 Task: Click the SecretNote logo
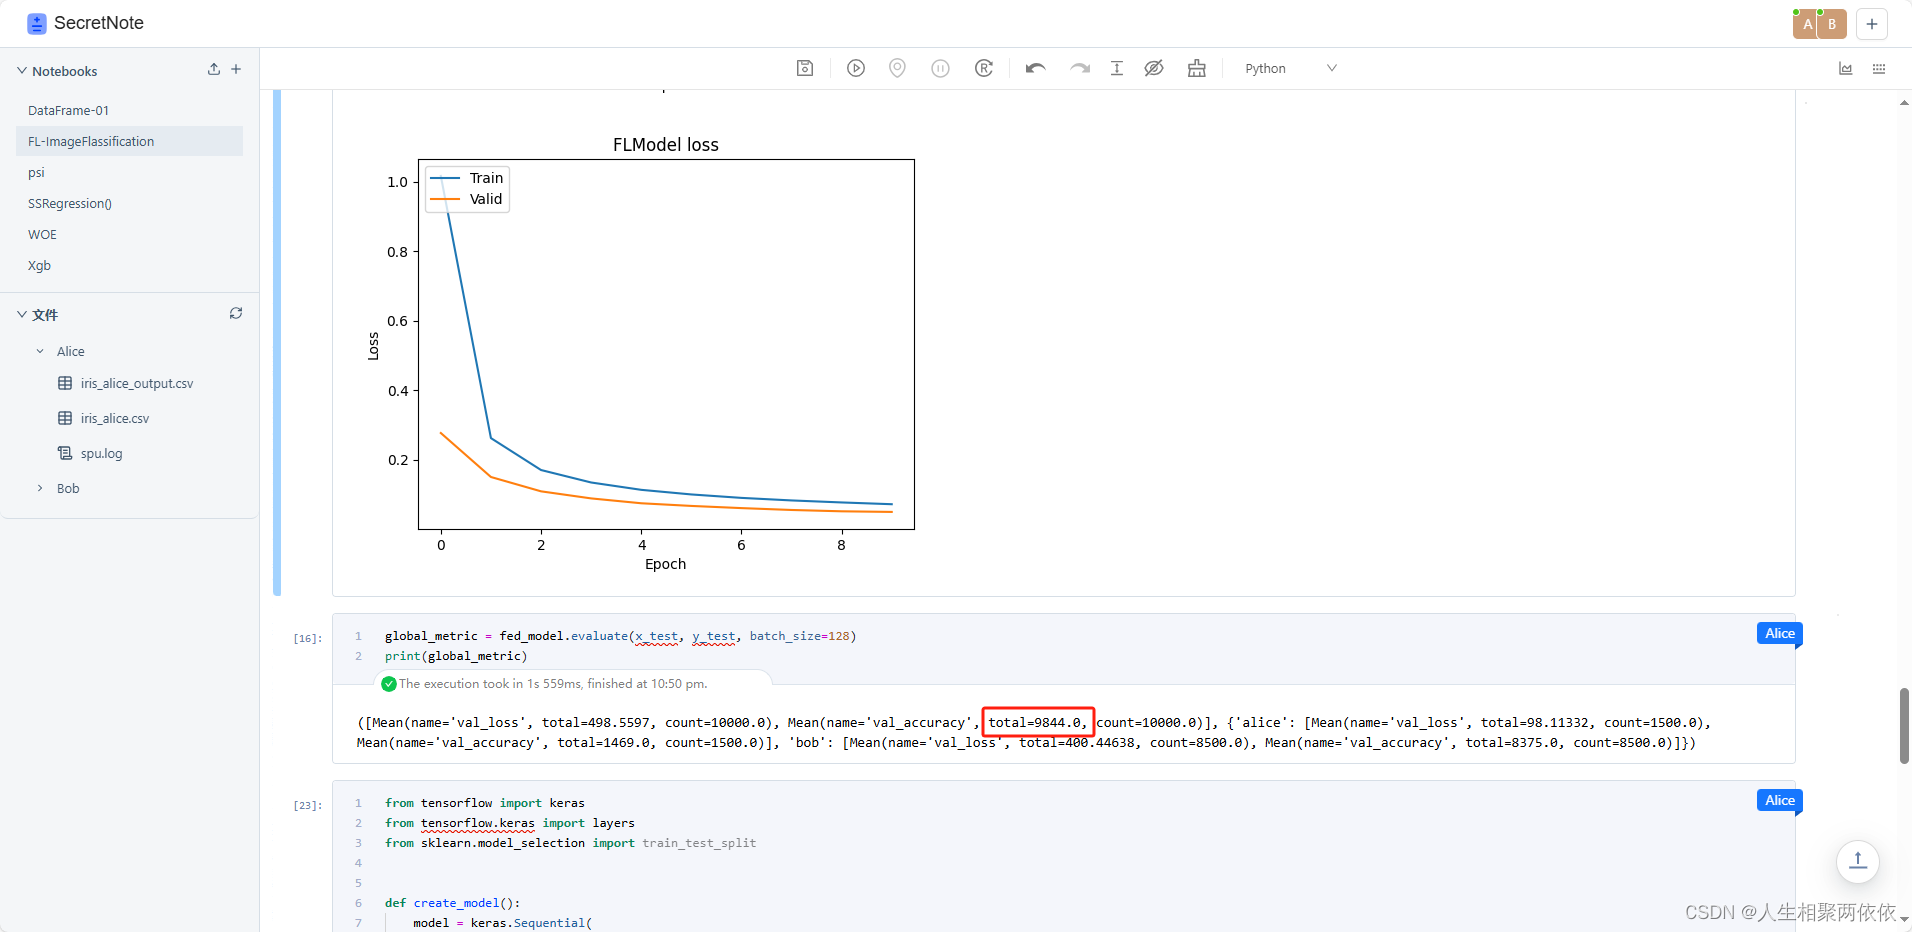pos(37,23)
